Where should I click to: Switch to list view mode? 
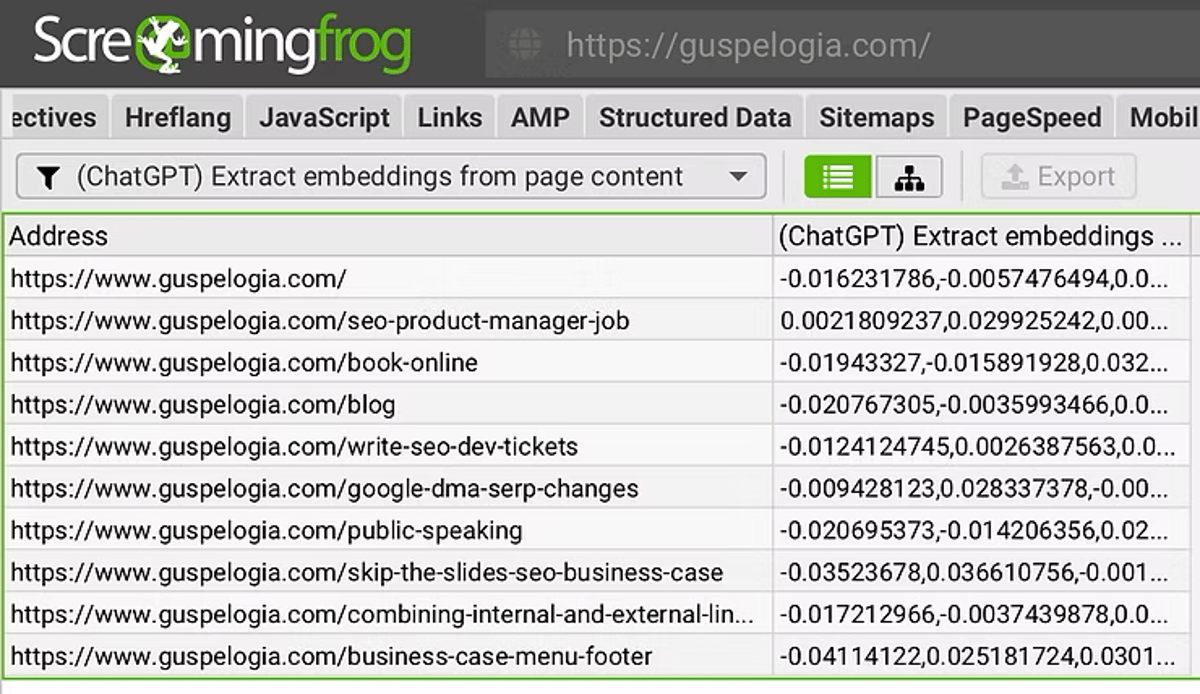point(838,177)
